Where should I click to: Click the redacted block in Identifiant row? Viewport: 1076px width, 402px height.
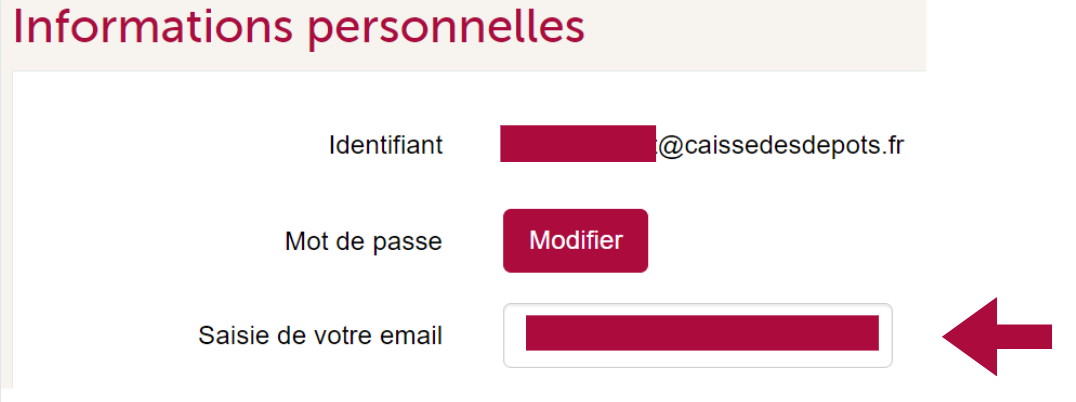coord(577,144)
